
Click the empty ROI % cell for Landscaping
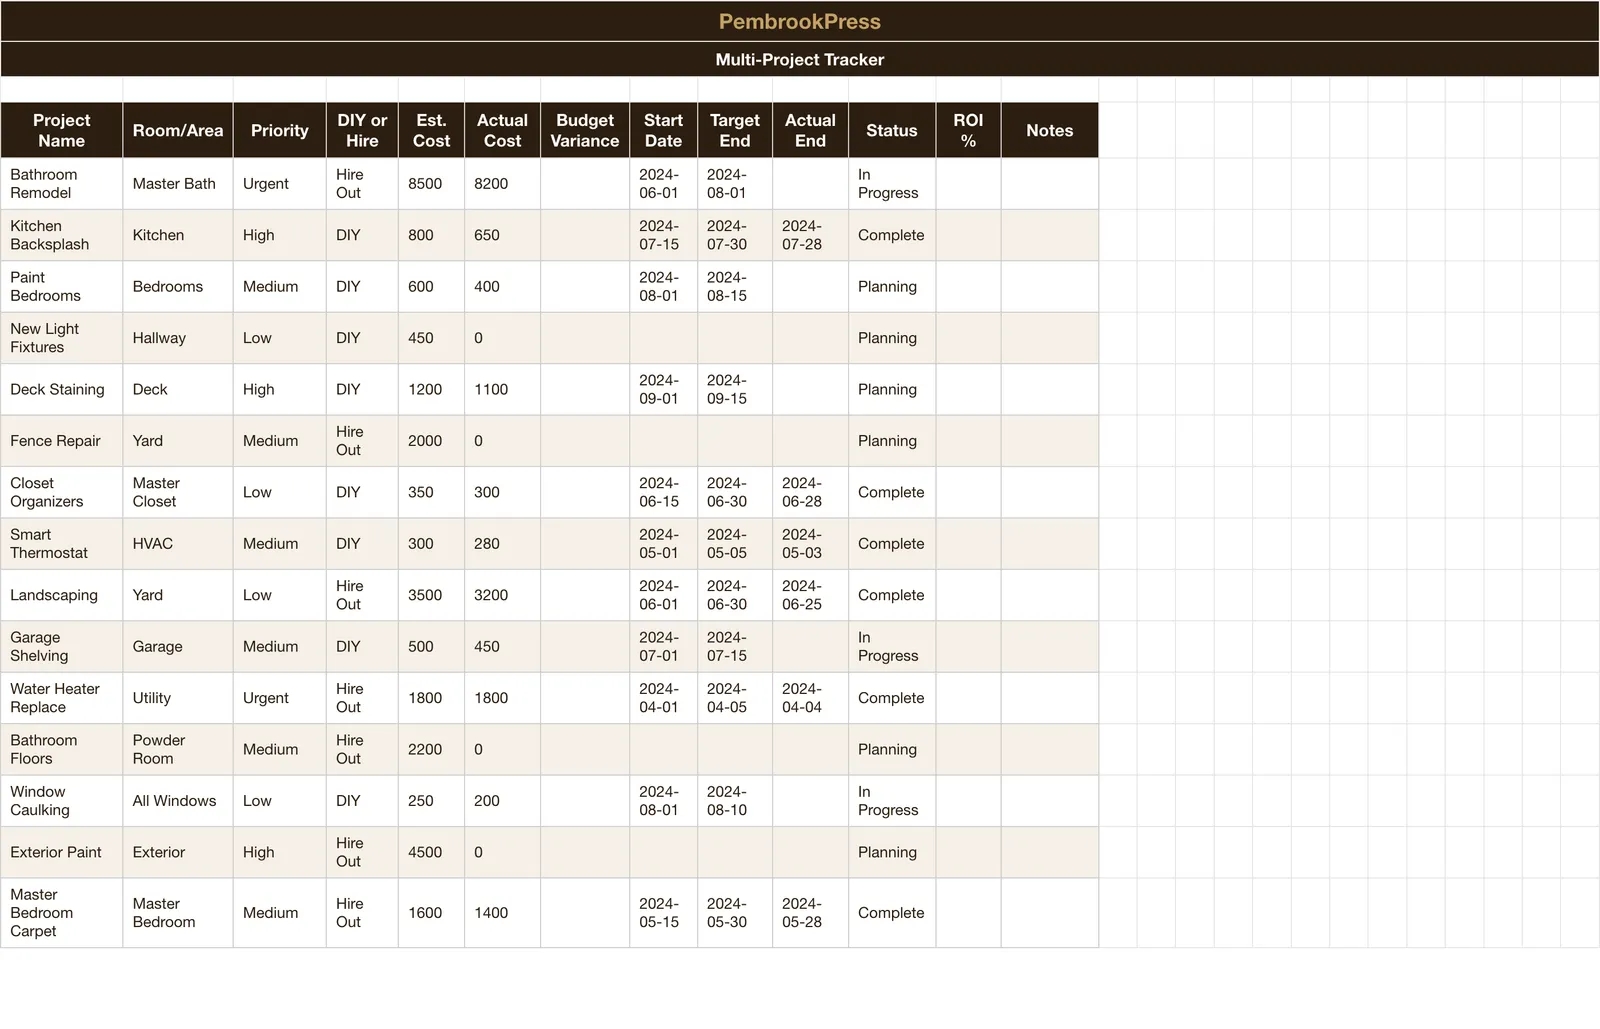pos(968,595)
